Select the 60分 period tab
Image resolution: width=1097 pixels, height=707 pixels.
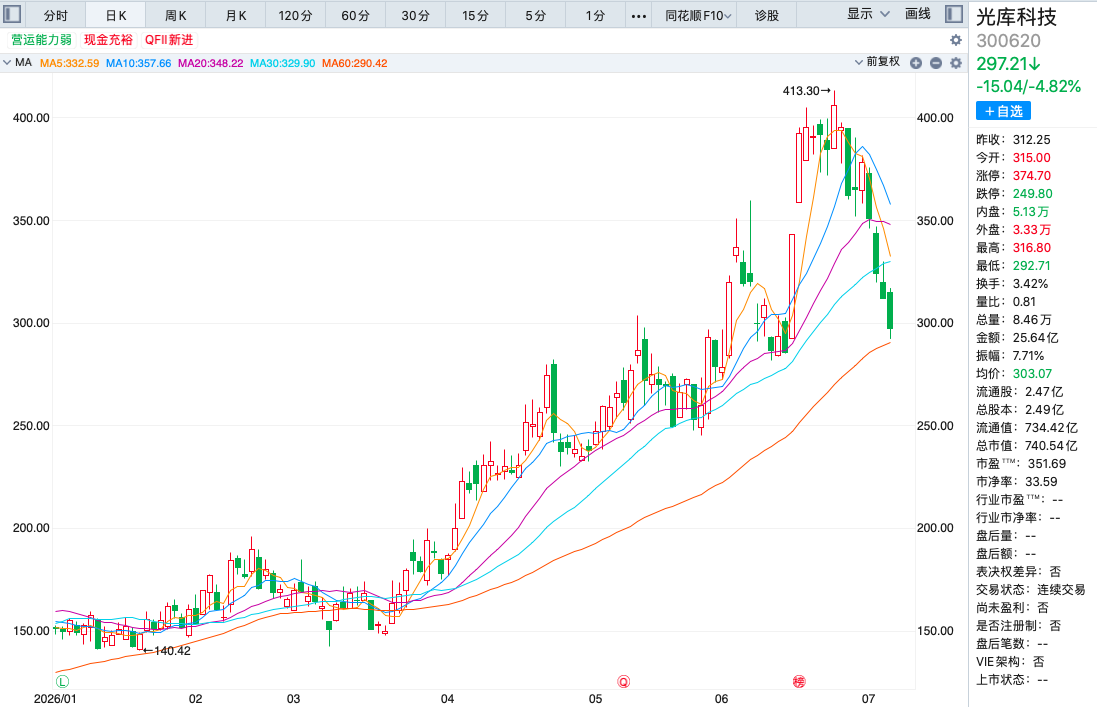click(355, 15)
